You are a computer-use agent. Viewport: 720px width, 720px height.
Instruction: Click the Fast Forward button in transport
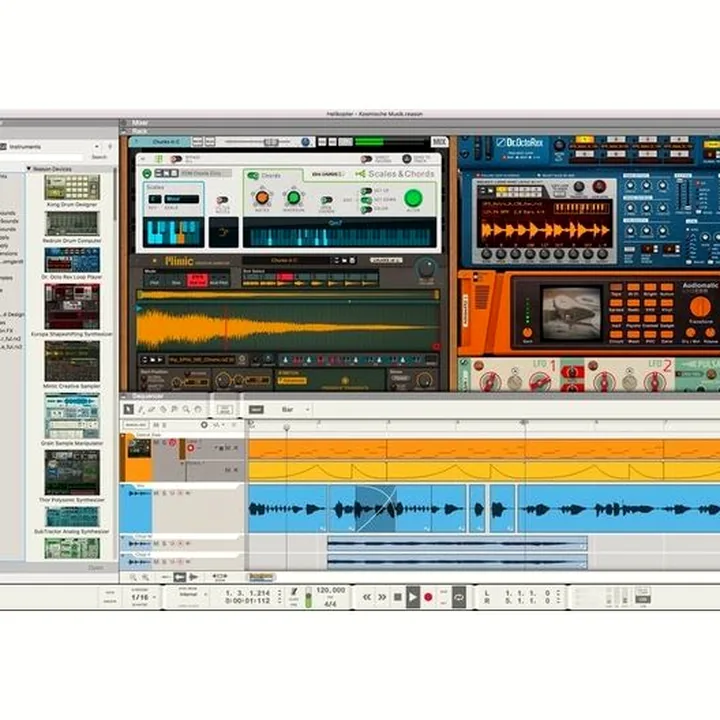[x=382, y=597]
